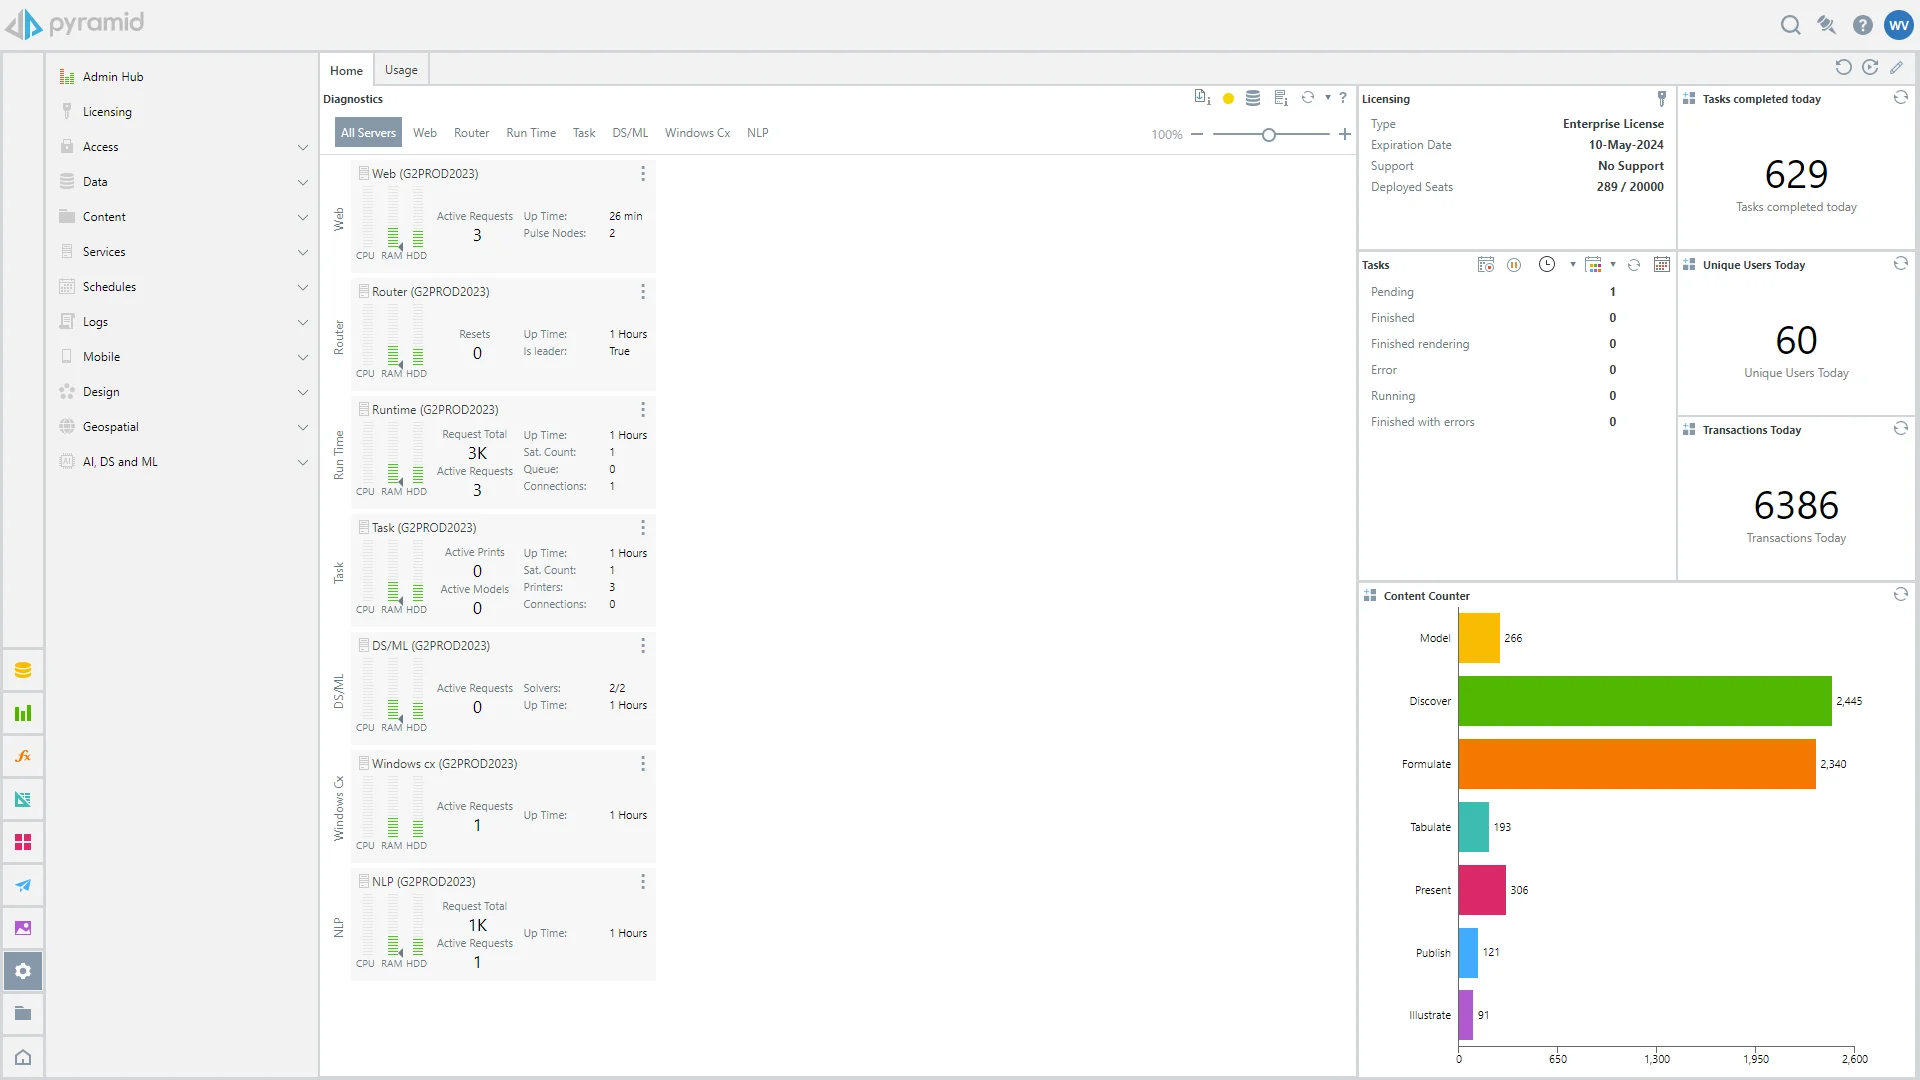Toggle the NLP (G2PROD2023) server checkbox
1920x1080 pixels.
[x=364, y=881]
